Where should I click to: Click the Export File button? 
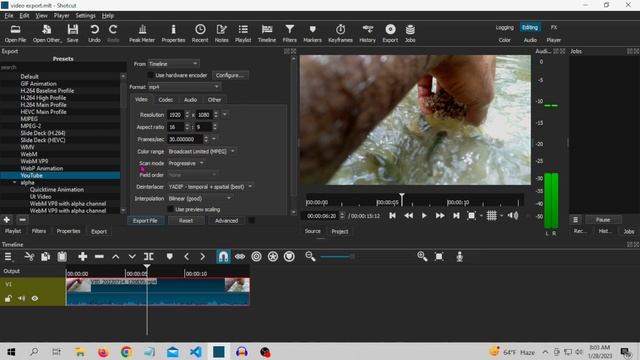(145, 220)
